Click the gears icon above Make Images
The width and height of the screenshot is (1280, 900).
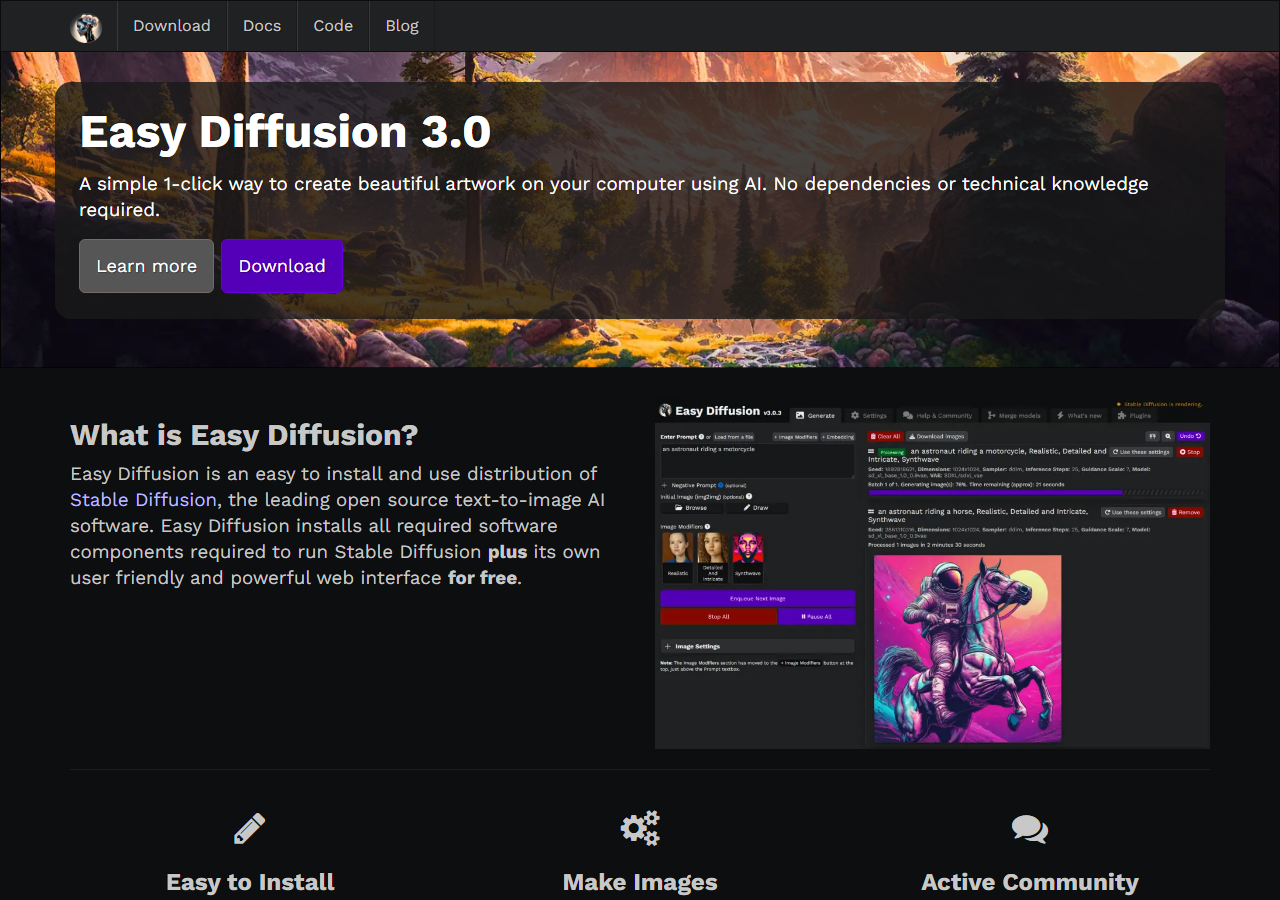tap(640, 828)
